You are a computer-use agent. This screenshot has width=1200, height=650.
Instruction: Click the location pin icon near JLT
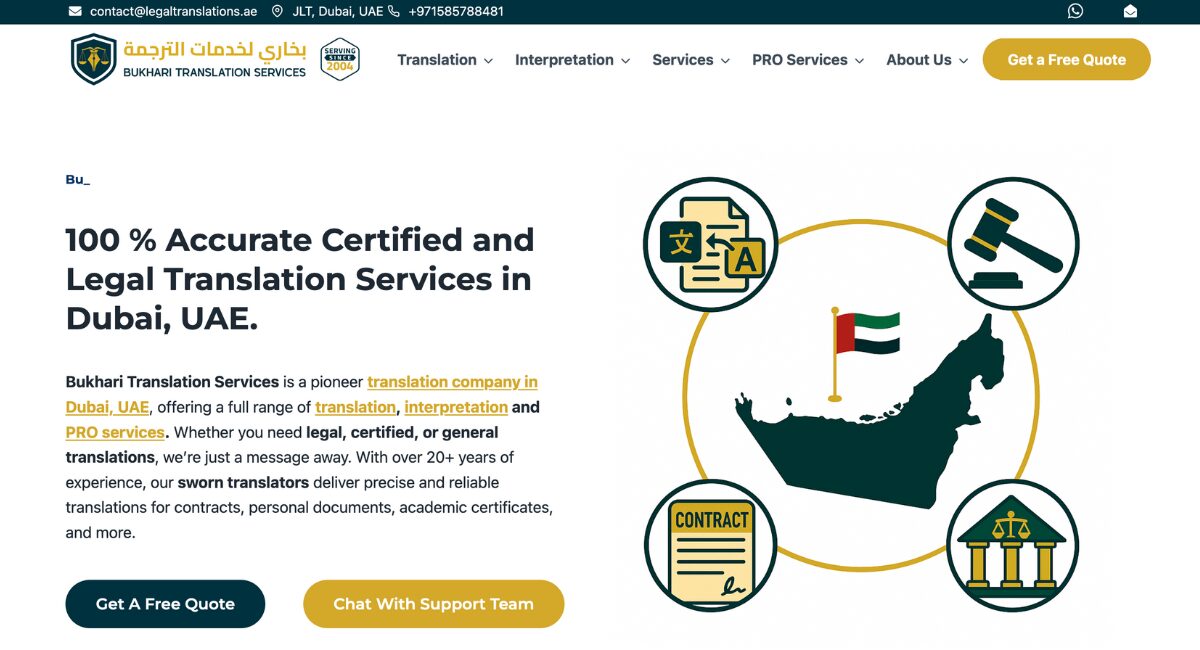tap(277, 11)
